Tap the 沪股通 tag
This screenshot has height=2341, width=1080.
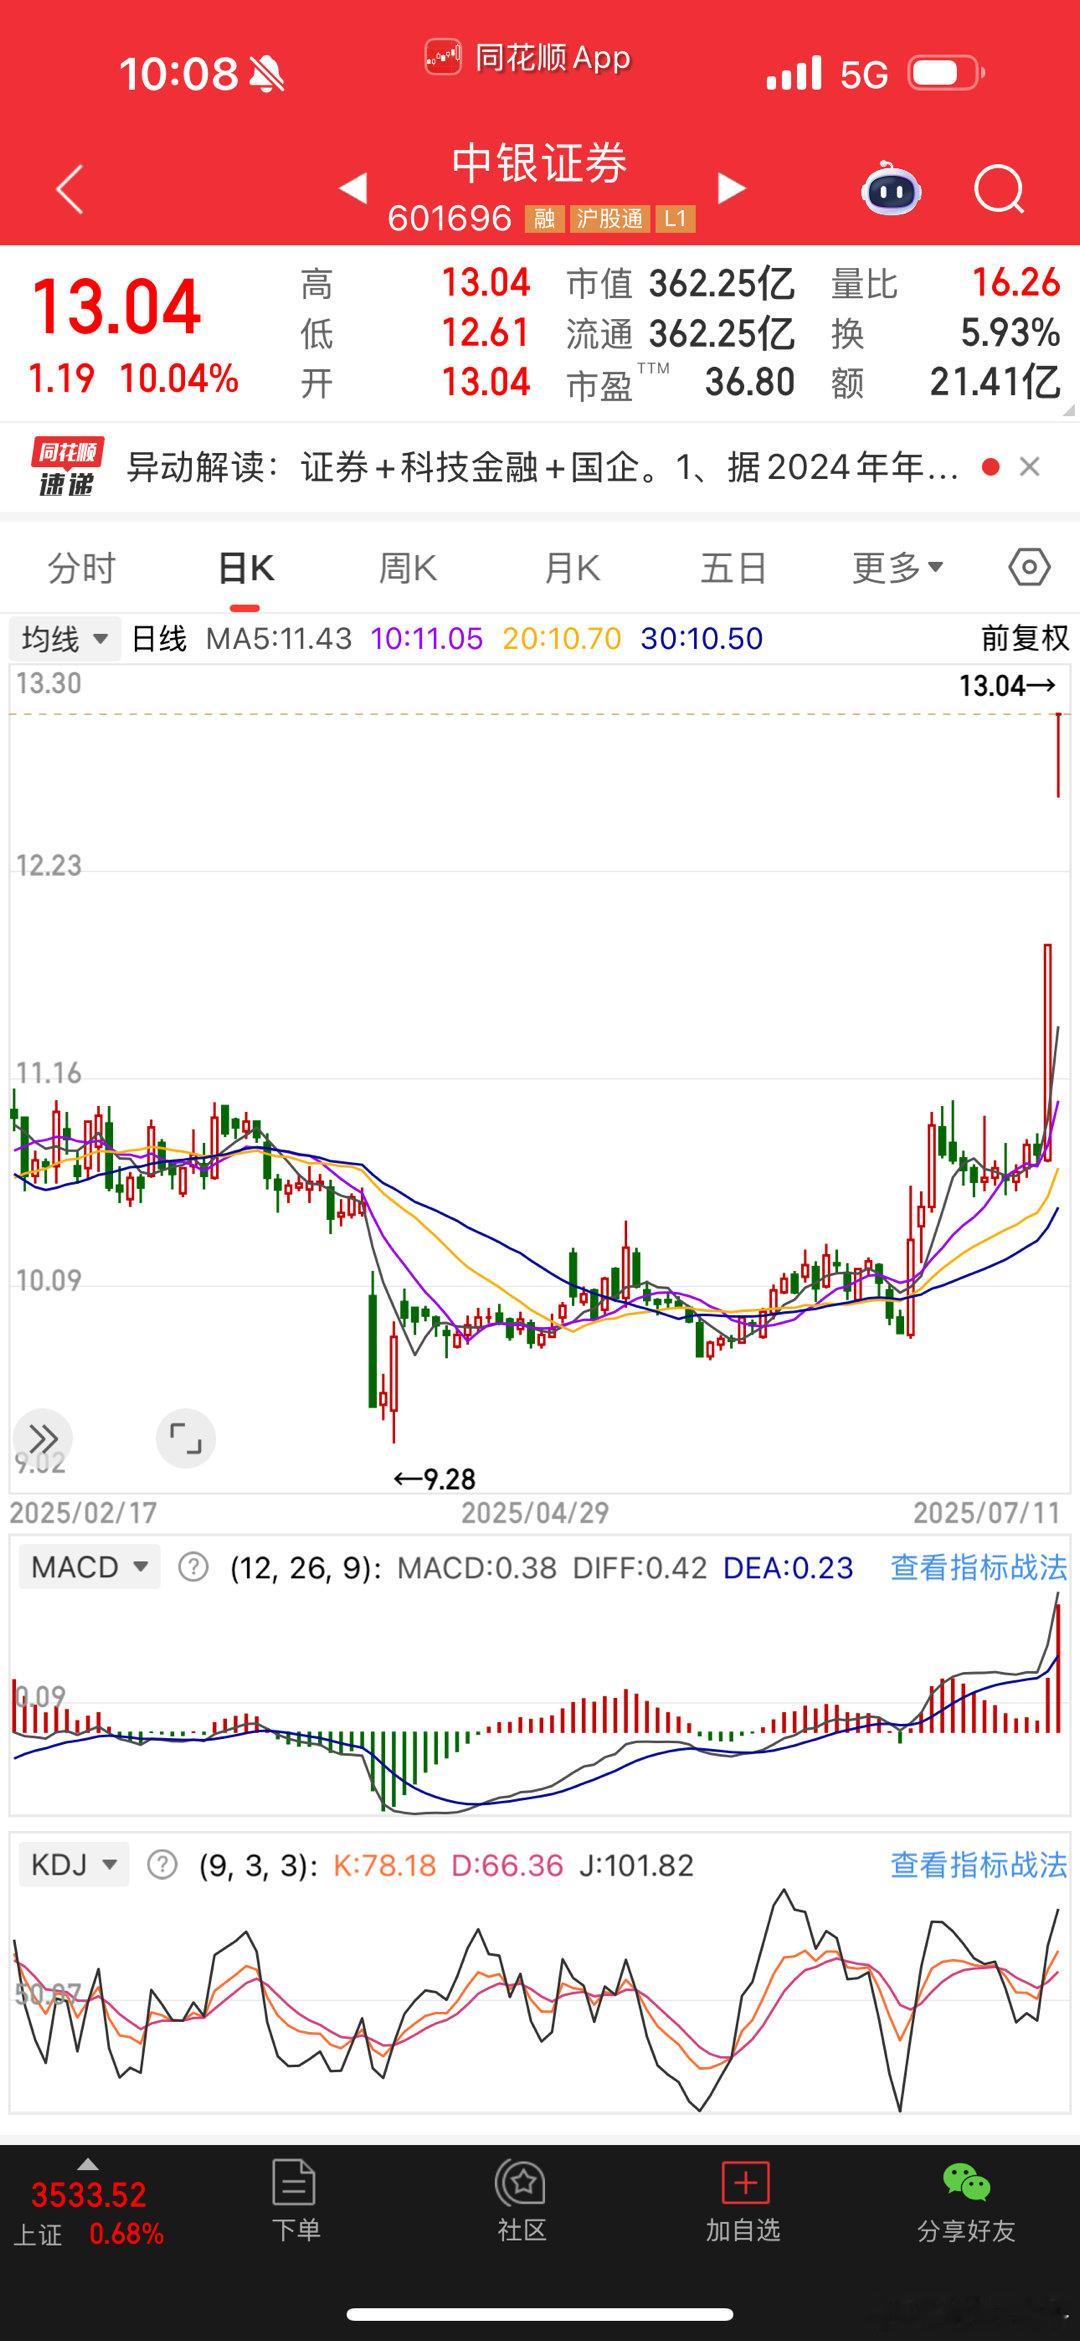[x=610, y=219]
